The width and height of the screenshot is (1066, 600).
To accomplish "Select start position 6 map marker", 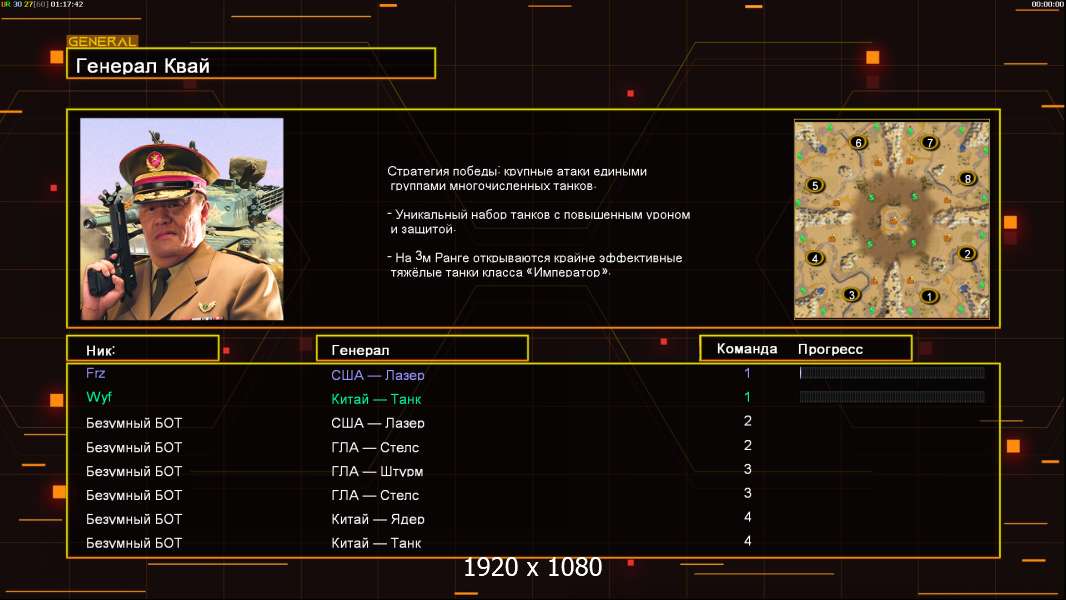I will [x=857, y=143].
